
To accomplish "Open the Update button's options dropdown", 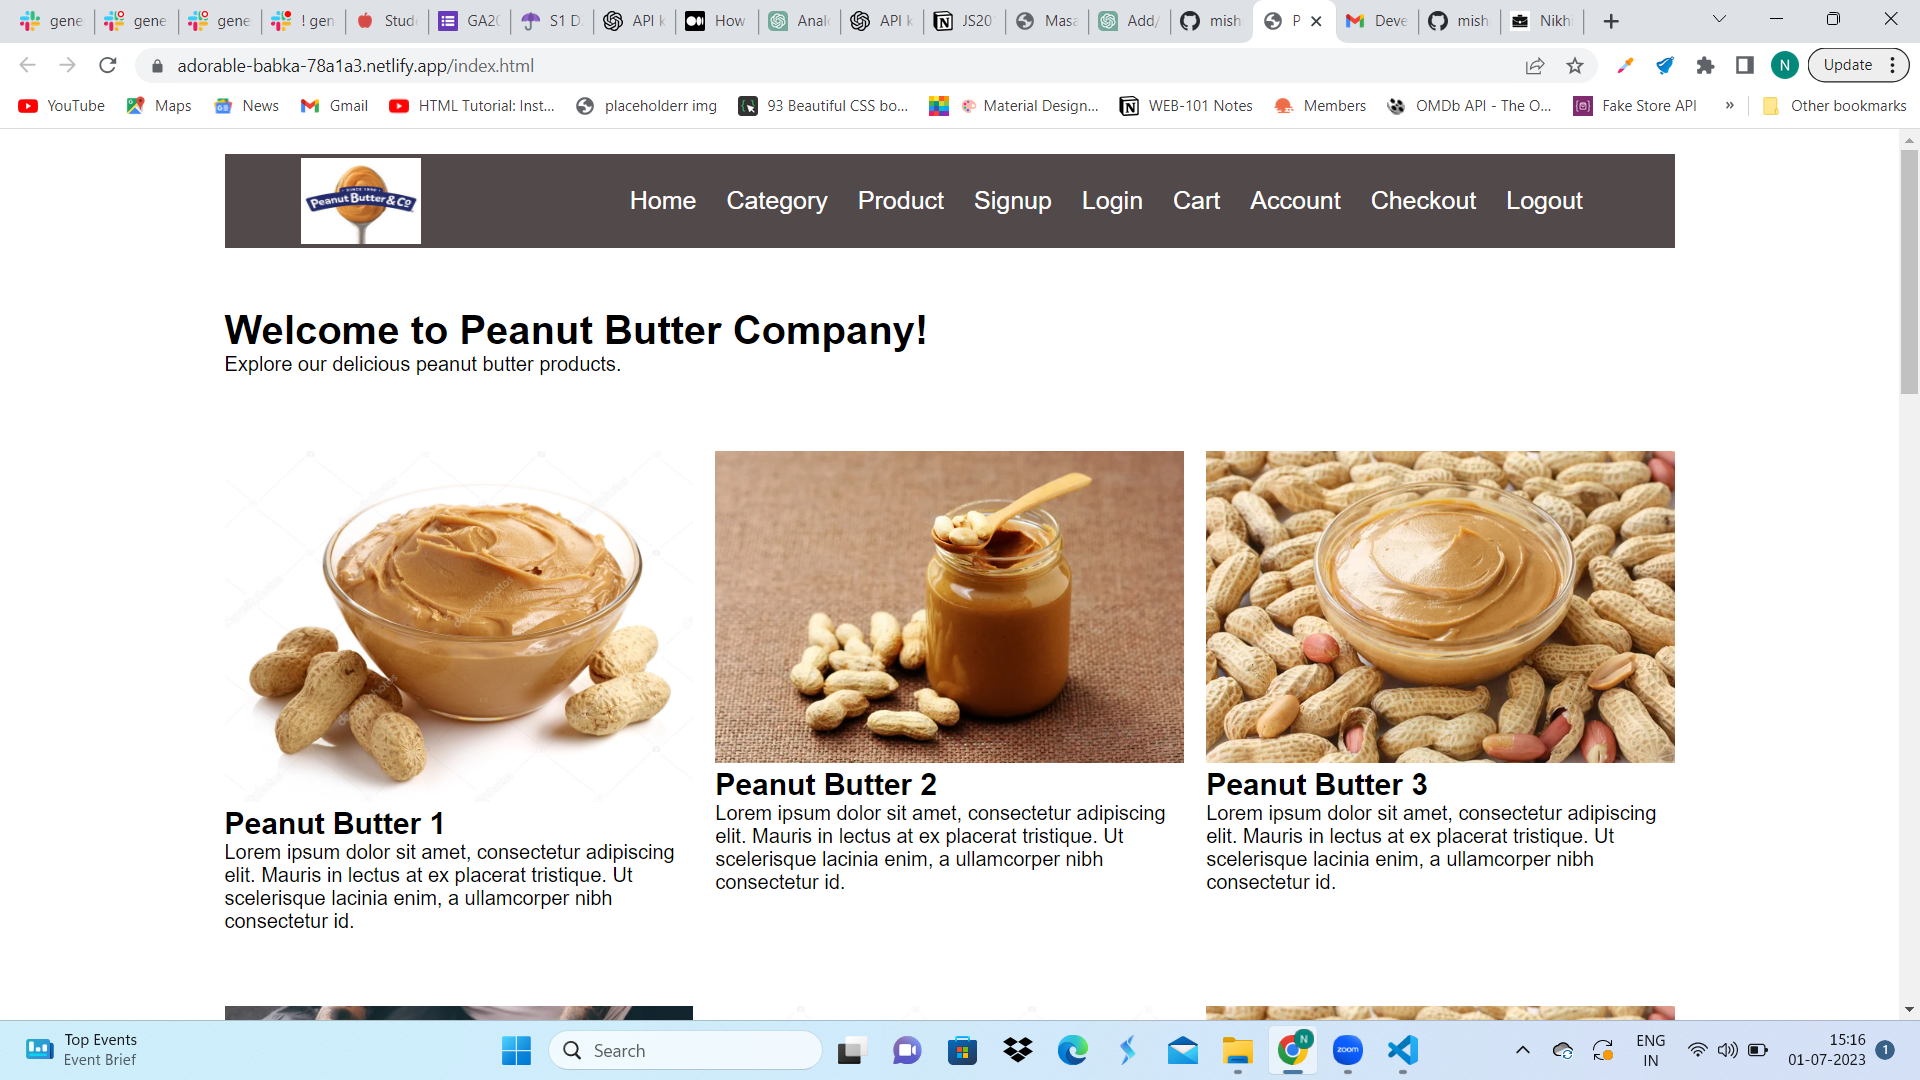I will tap(1894, 64).
